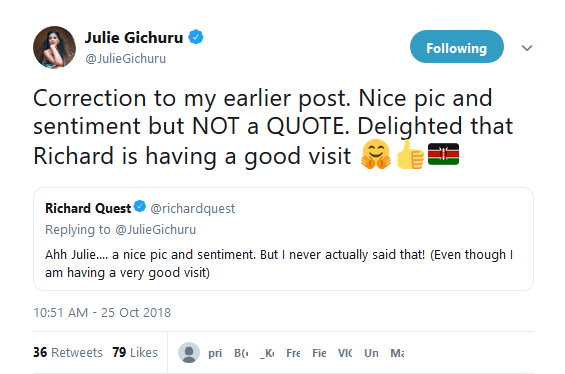
Task: Click the verified badge beside Richard Quest
Action: 140,206
